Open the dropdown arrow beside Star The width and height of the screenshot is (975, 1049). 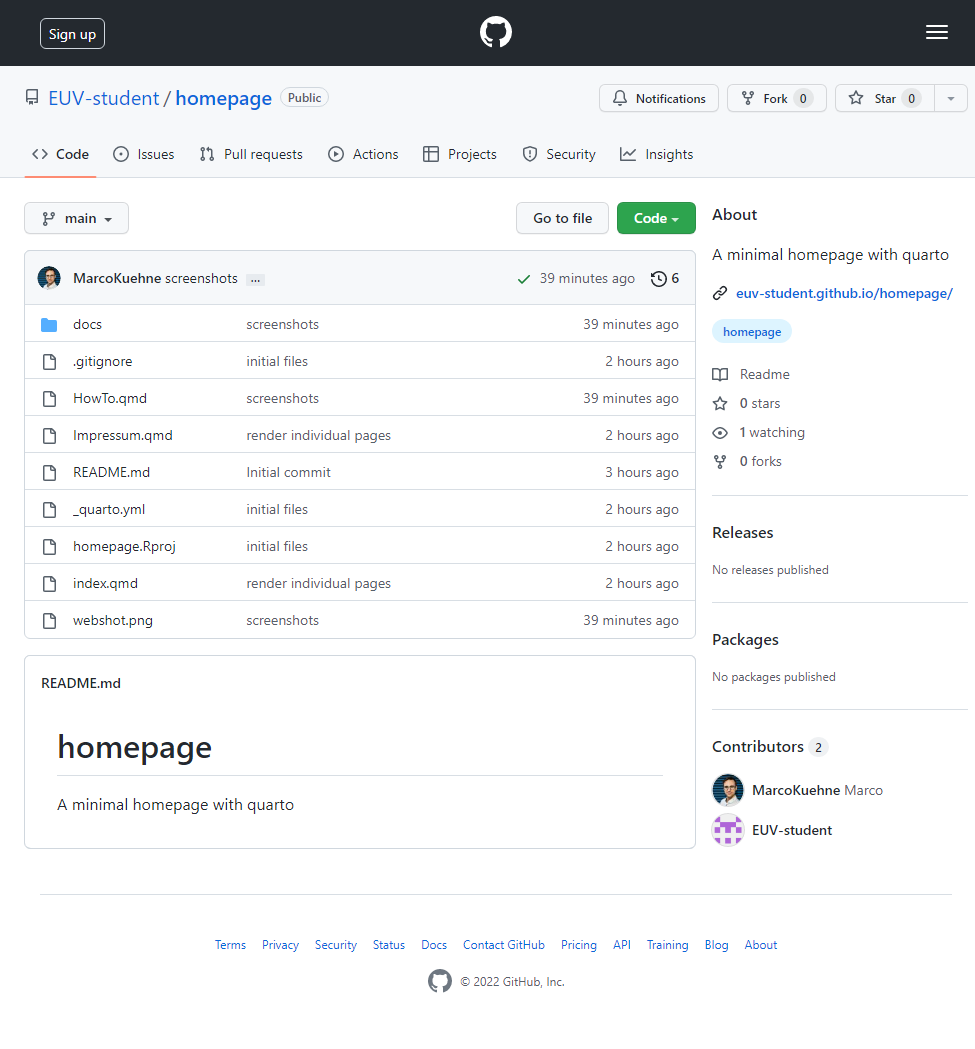(951, 98)
